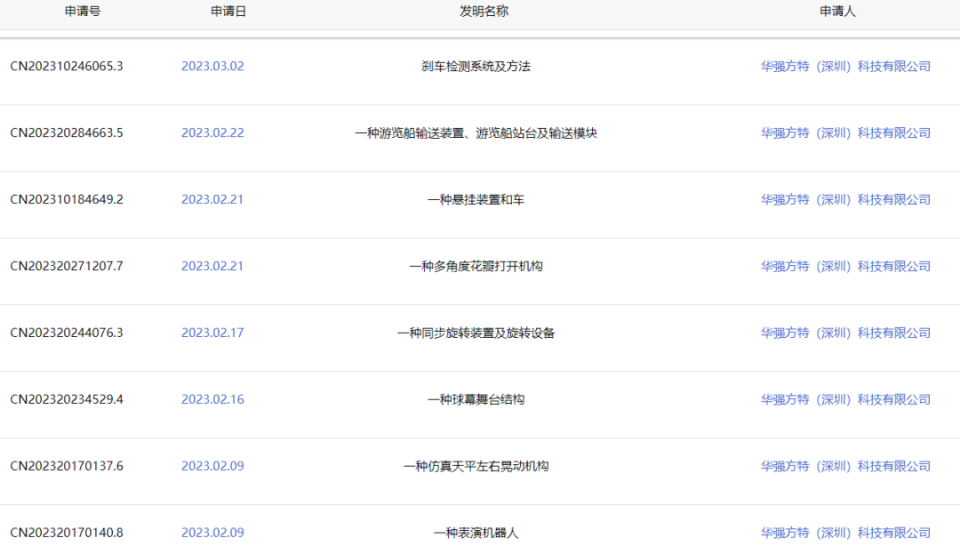Open the 2023.02.22 application date link
The image size is (960, 546).
pos(212,133)
